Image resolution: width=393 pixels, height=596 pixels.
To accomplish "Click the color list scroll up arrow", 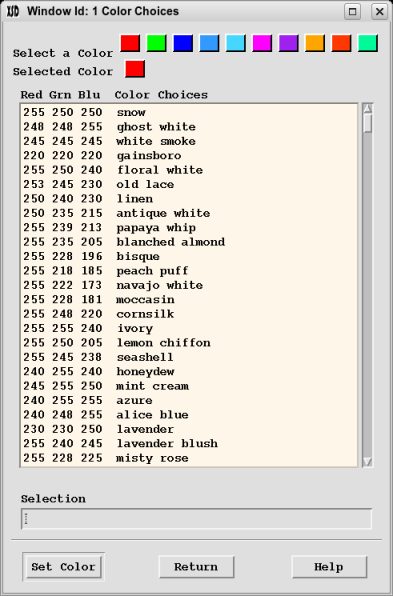I will 368,109.
